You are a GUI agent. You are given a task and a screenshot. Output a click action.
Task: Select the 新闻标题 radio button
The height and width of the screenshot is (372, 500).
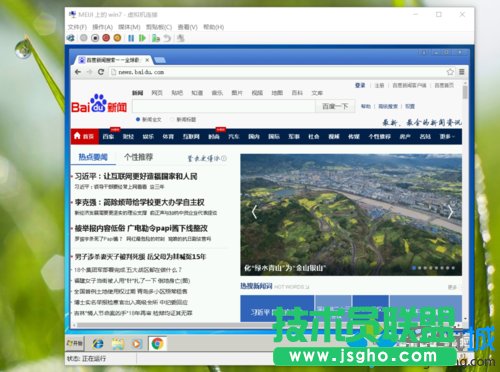pos(172,119)
